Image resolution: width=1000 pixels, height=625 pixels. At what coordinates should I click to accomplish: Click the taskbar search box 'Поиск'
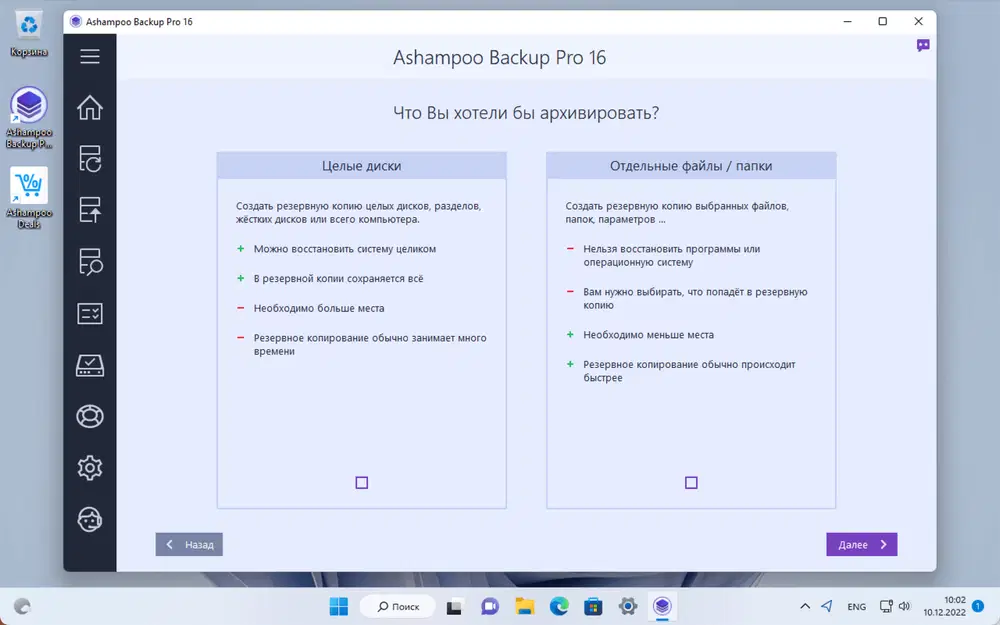click(x=398, y=607)
